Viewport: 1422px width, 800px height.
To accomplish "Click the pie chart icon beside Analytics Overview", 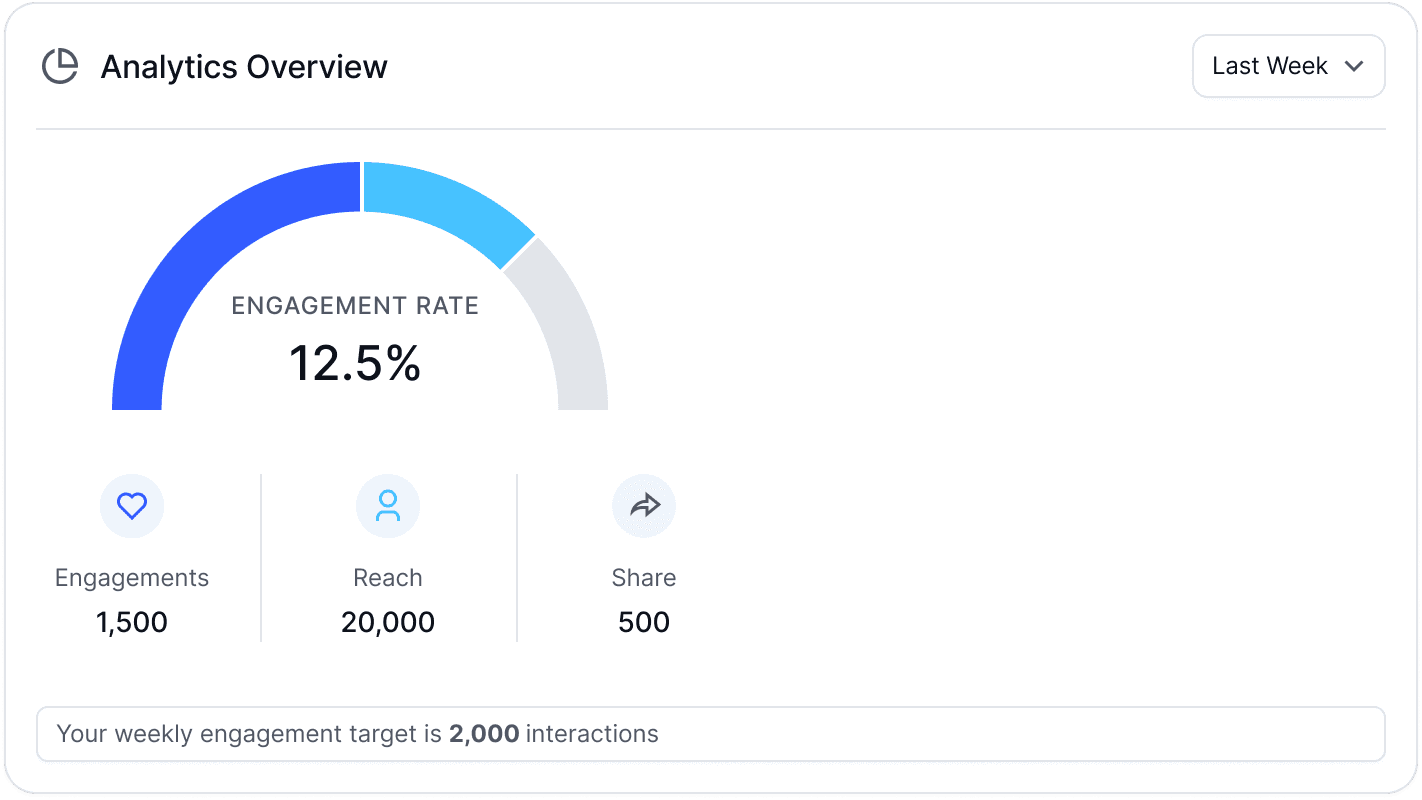I will (60, 67).
